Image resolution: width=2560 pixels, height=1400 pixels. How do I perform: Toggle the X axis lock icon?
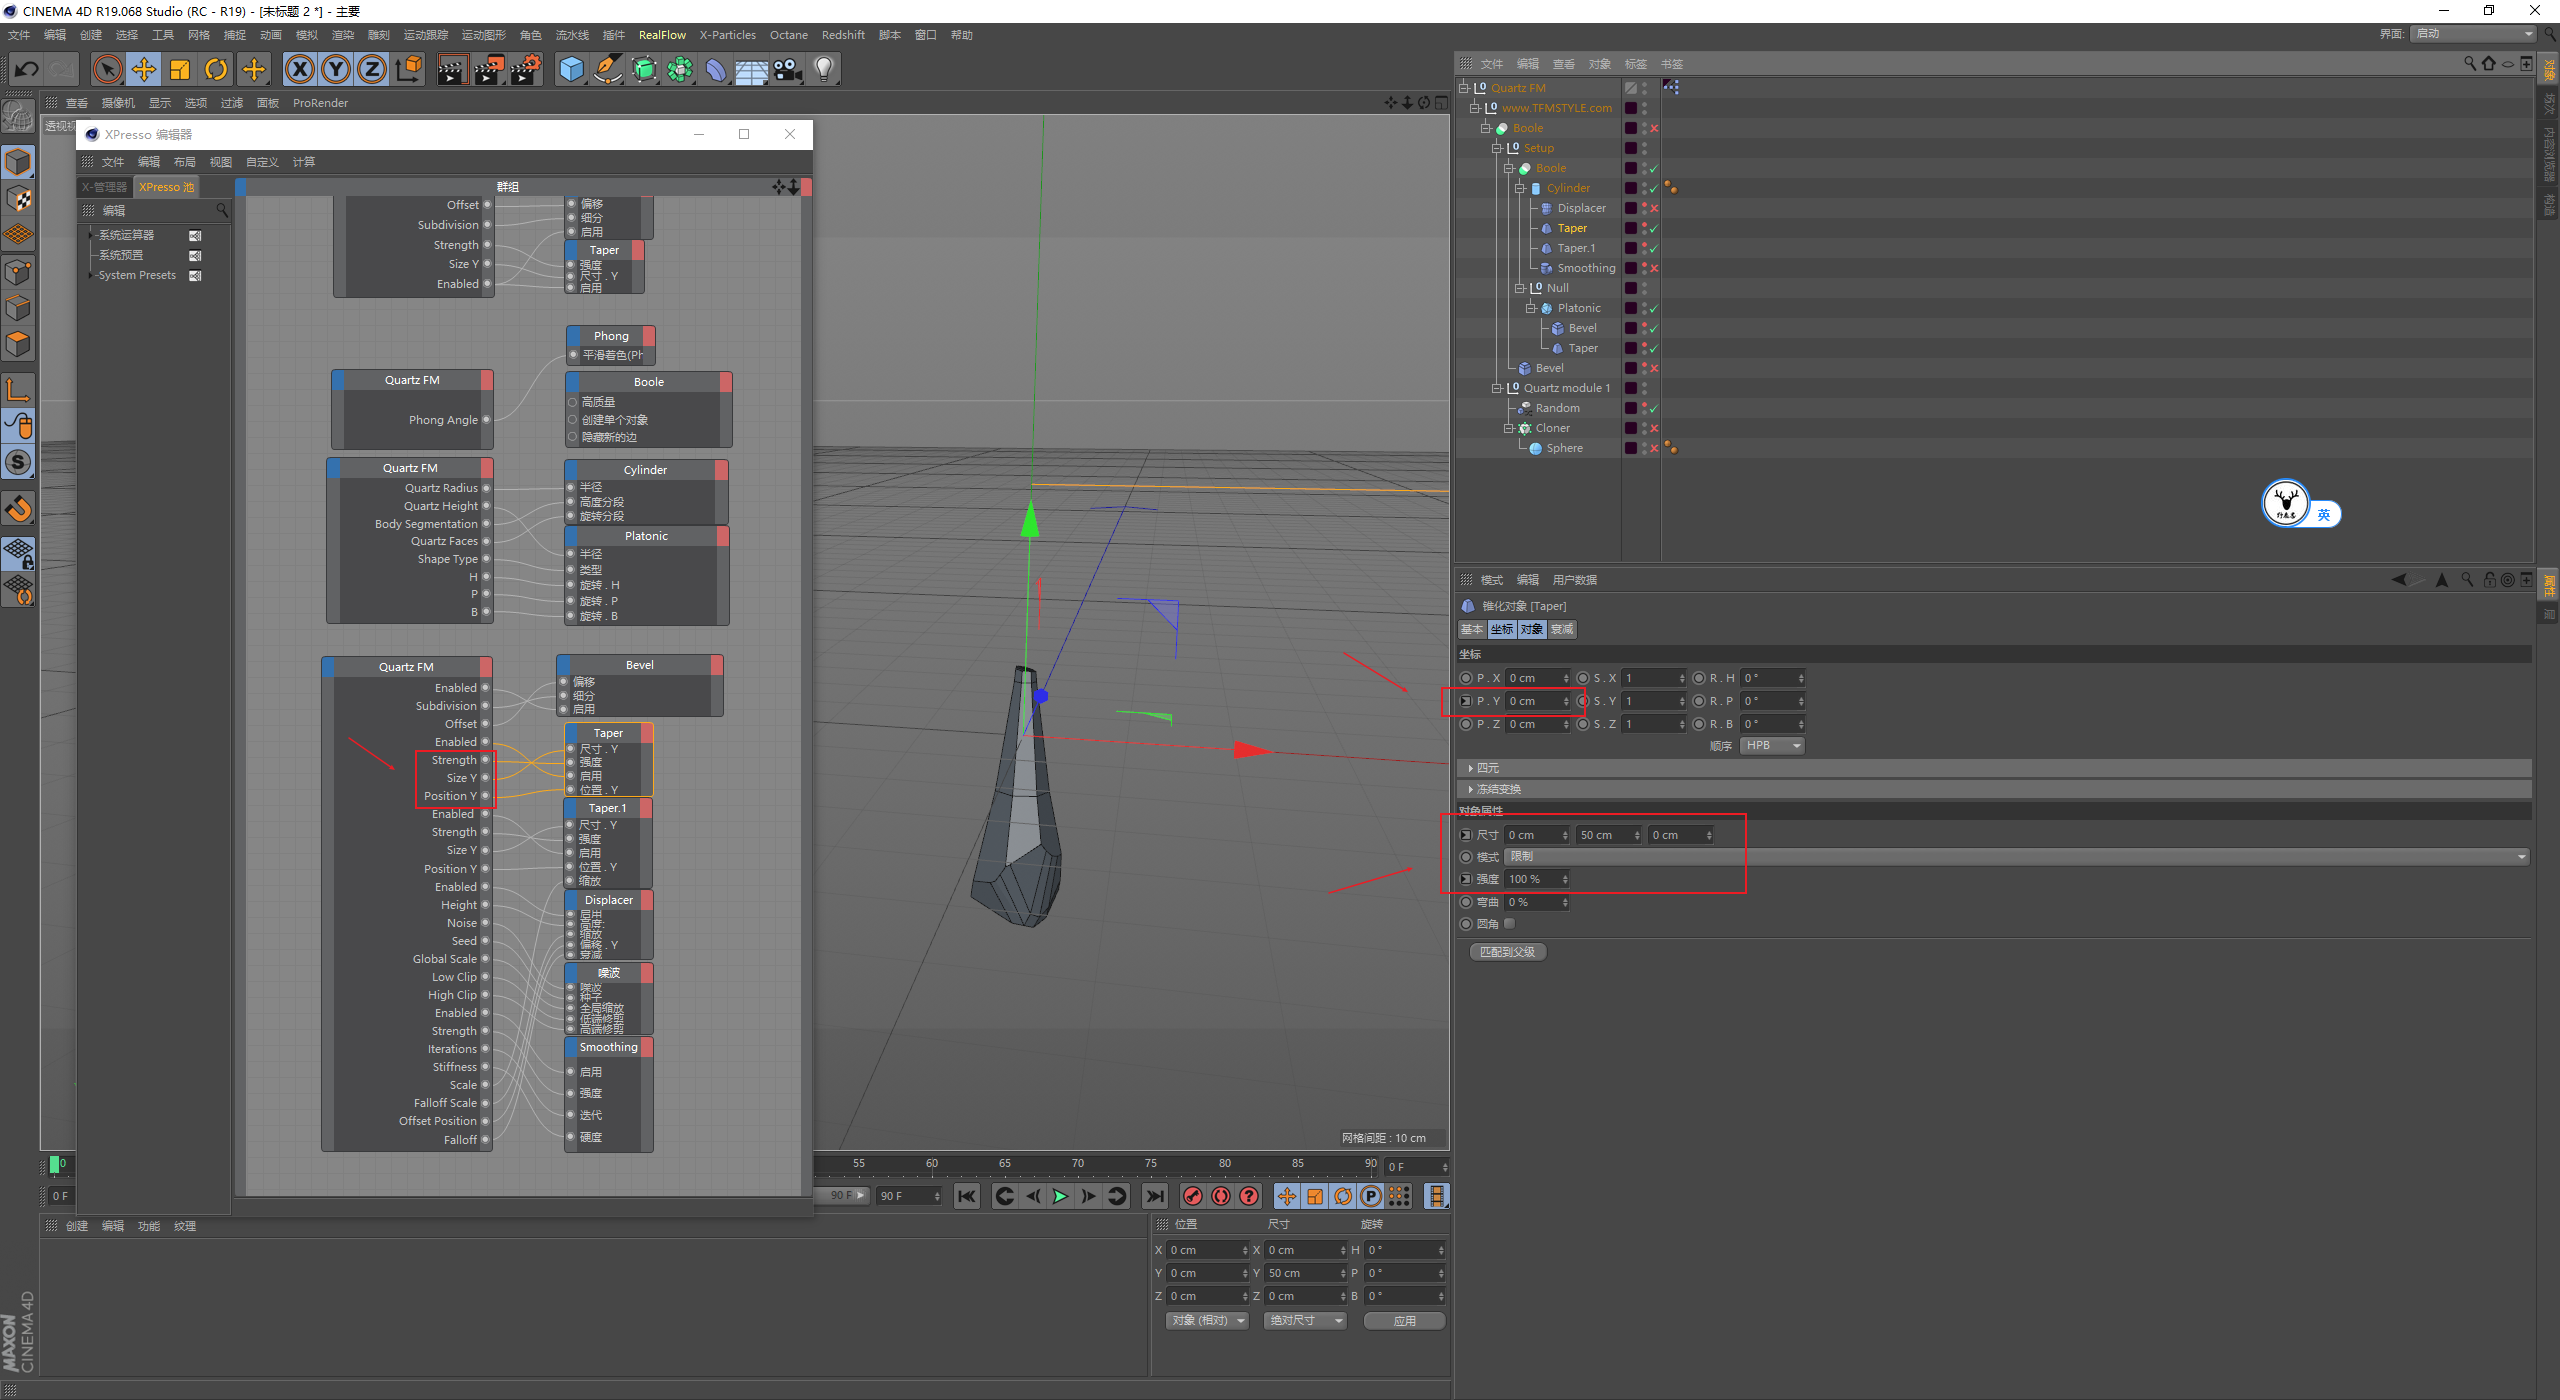pos(299,69)
